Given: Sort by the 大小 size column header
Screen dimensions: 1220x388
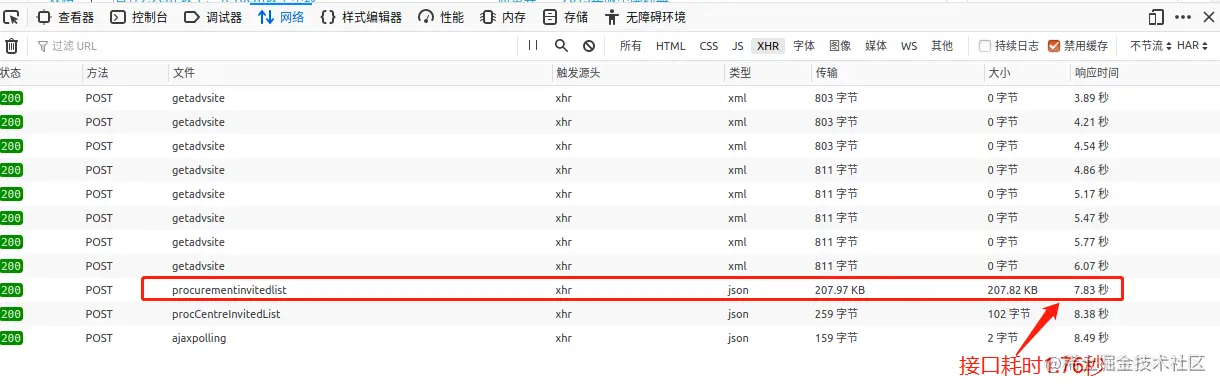Looking at the screenshot, I should tap(1027, 73).
